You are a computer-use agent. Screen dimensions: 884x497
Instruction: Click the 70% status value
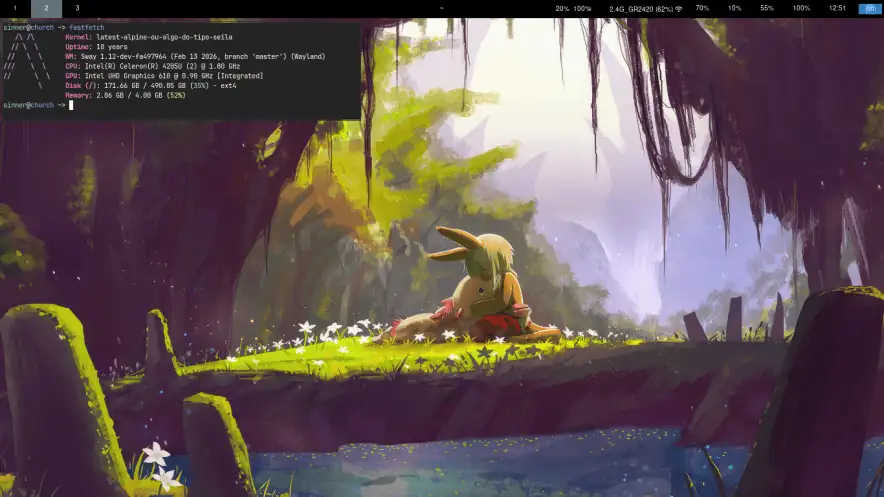(702, 8)
